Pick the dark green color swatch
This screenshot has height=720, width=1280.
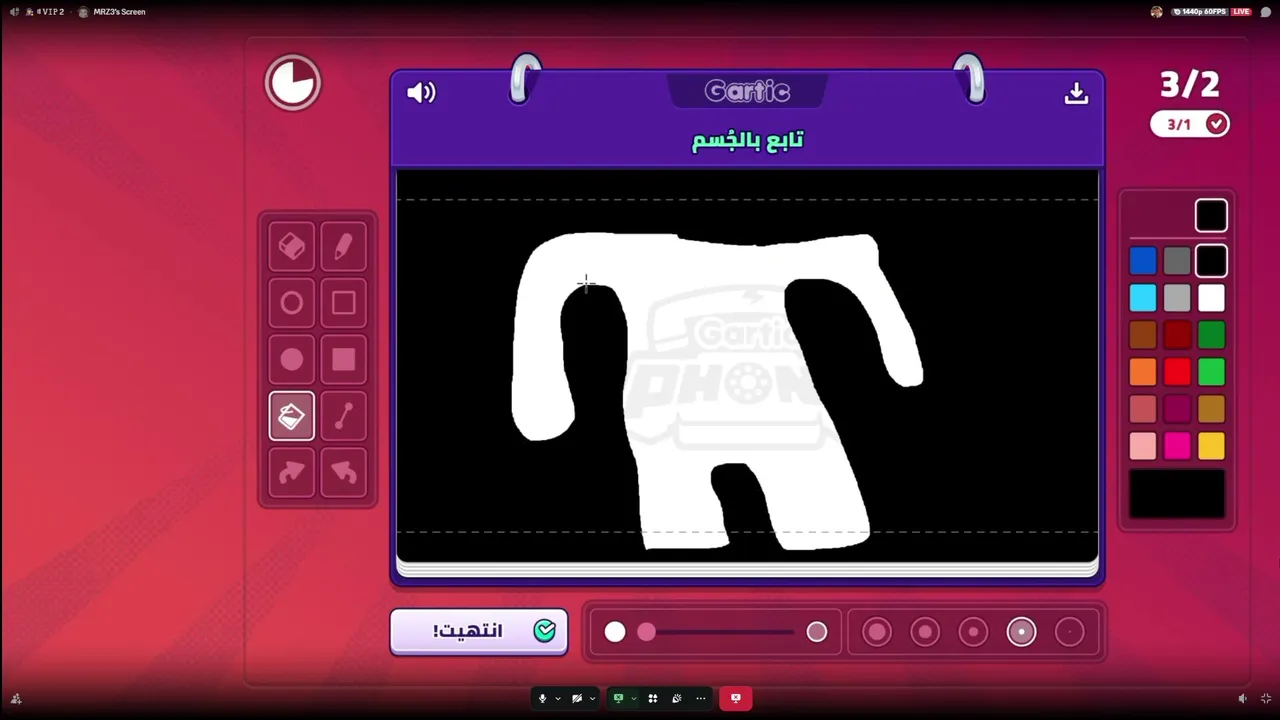tap(1211, 335)
